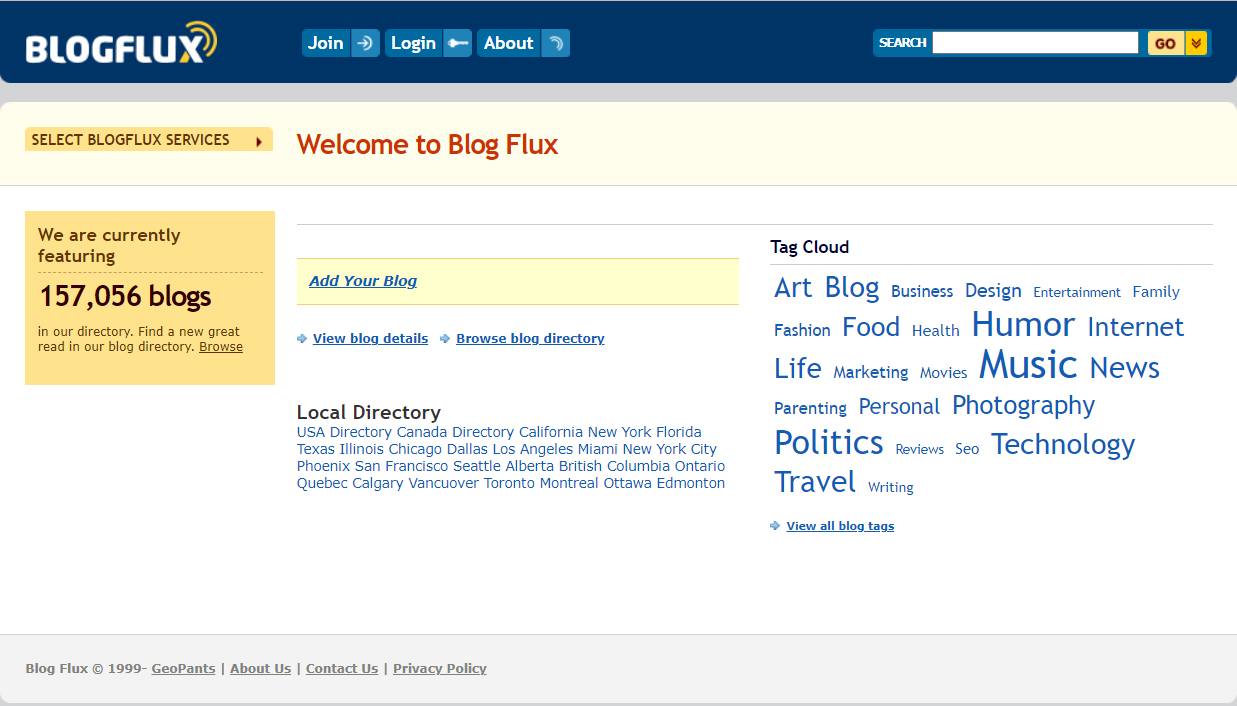Click the GO search button
Screen dimensions: 1237x706
1166,43
